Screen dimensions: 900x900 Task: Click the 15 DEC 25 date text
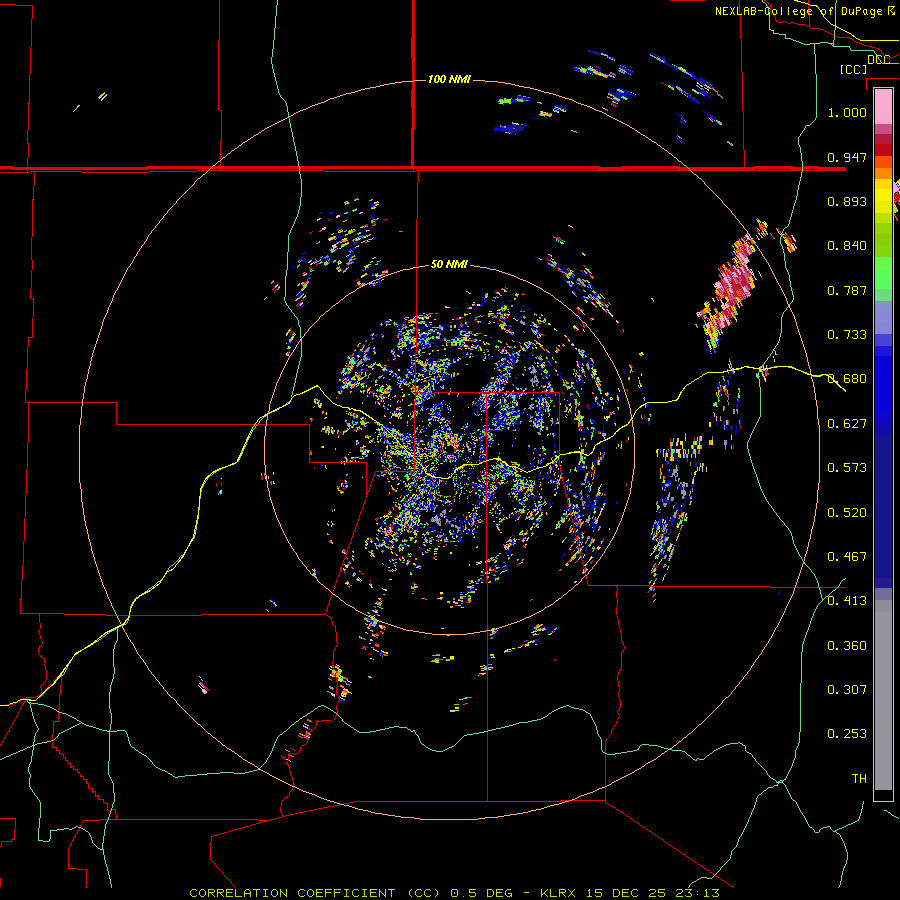pos(626,893)
